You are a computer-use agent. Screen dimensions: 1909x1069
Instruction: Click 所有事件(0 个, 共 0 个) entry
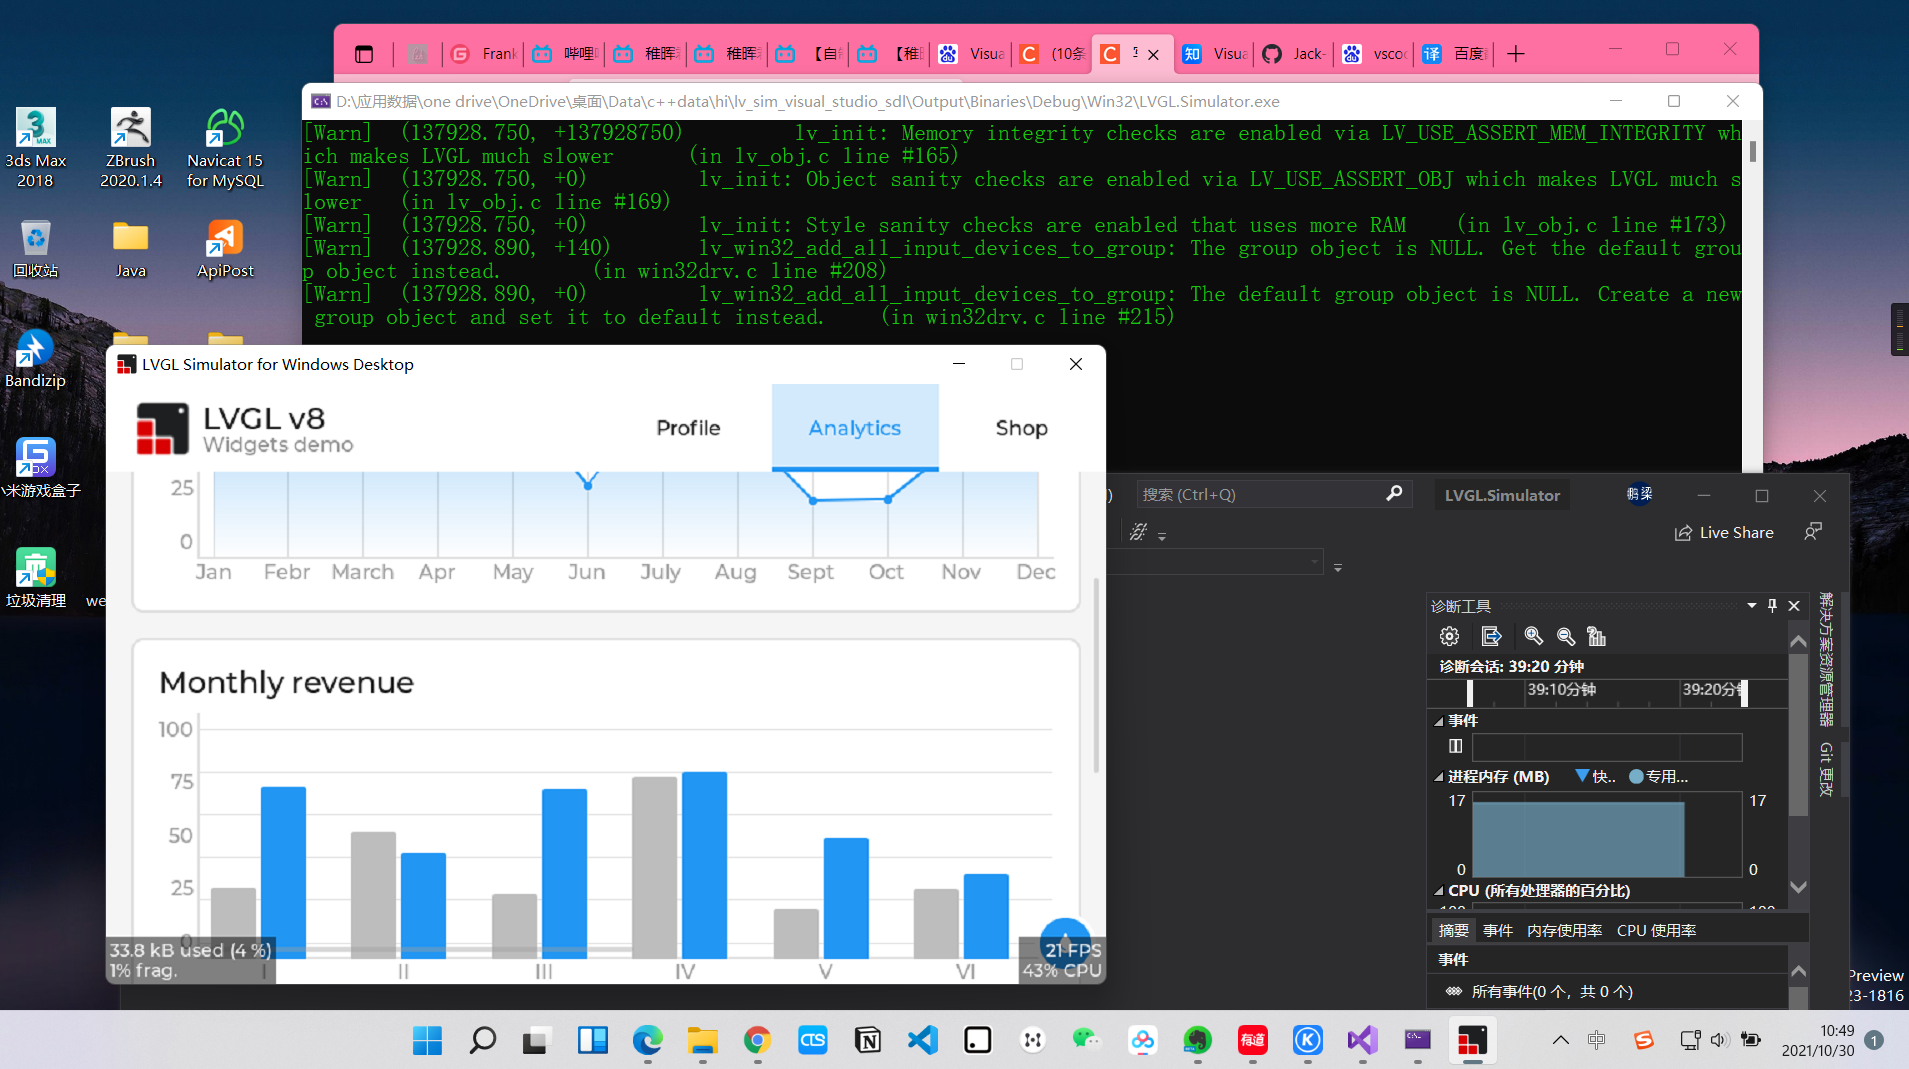1551,991
